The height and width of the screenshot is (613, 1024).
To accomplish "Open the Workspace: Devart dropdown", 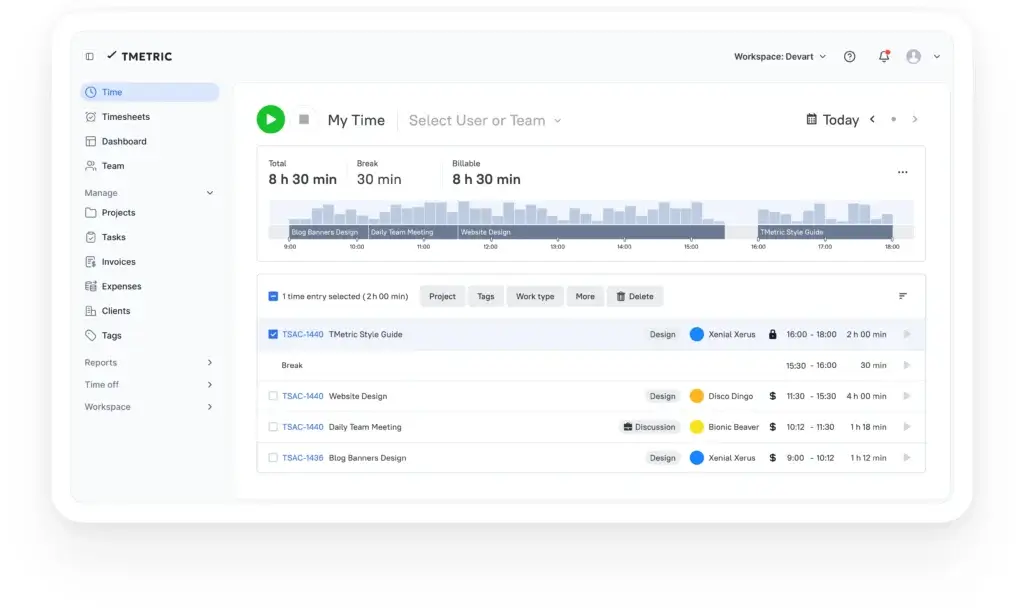I will point(780,57).
